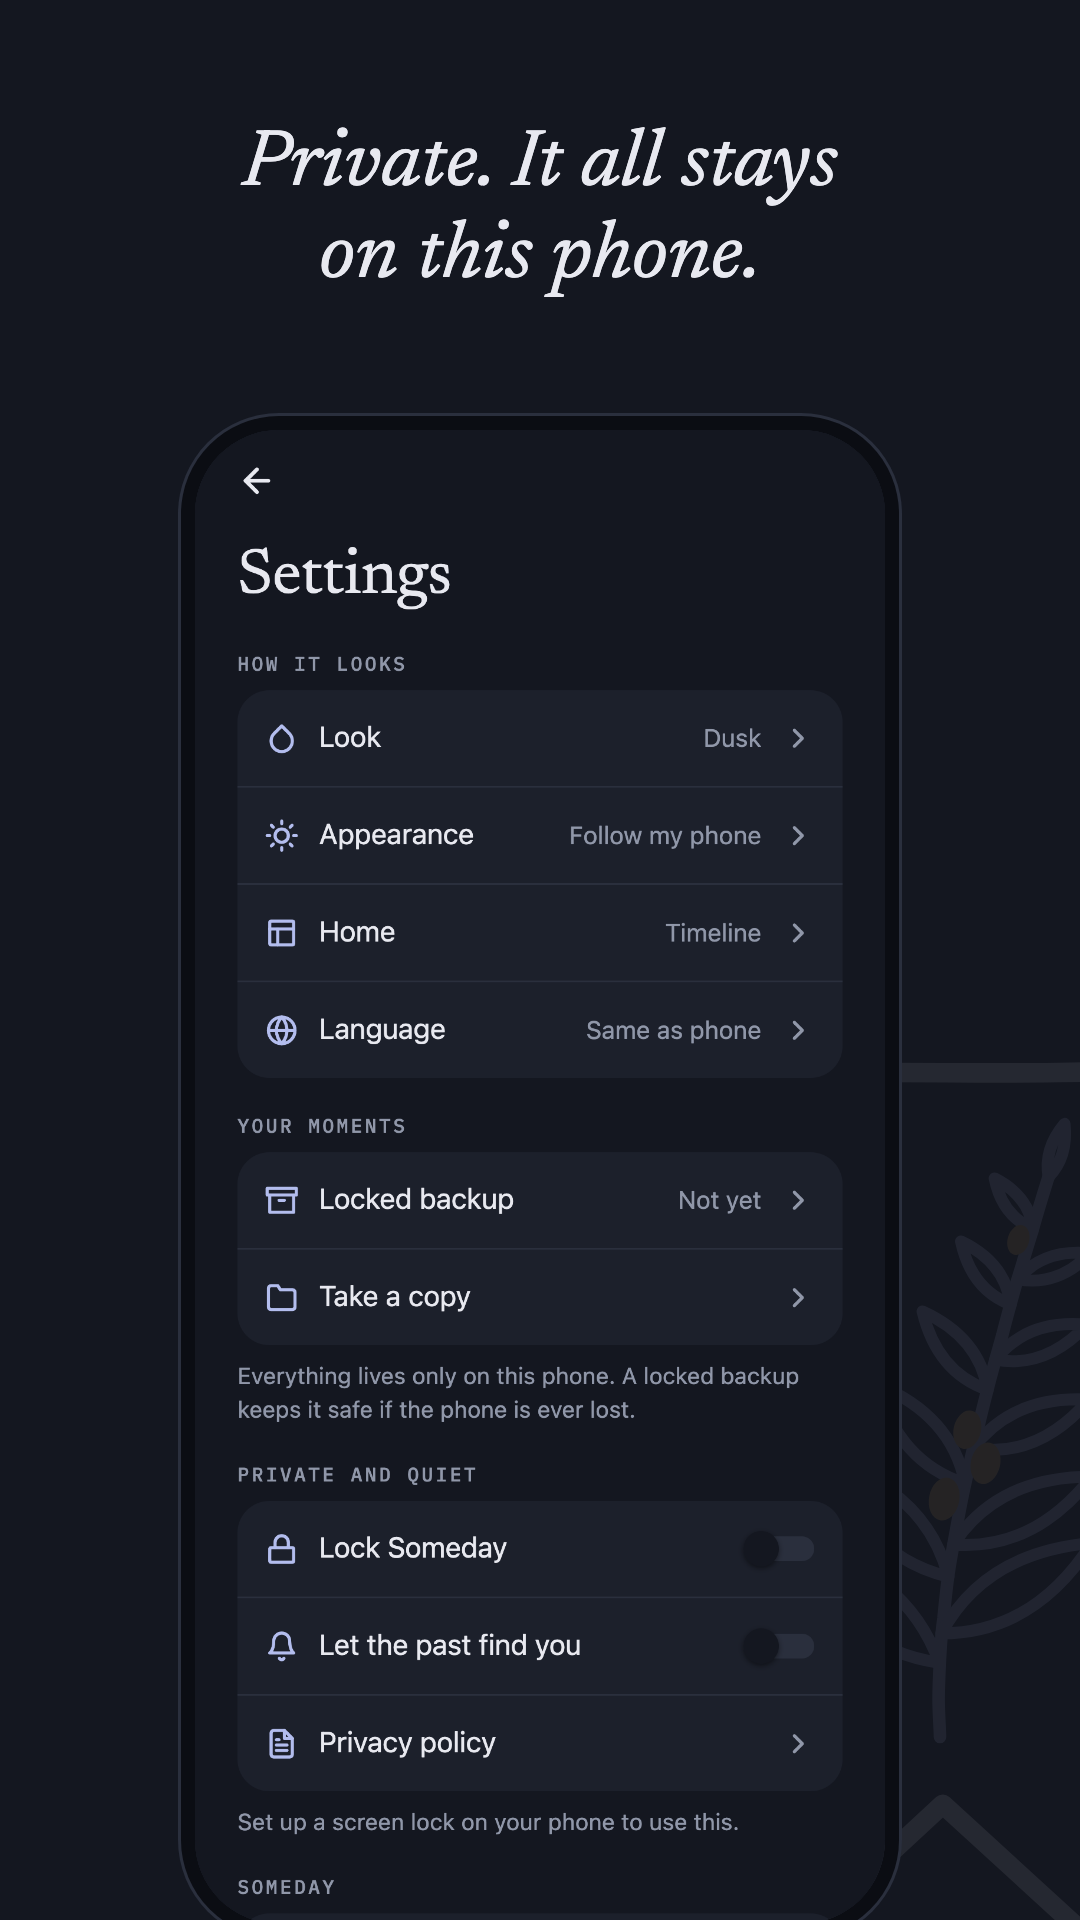Open the Home setting labeled Timeline
The width and height of the screenshot is (1080, 1920).
pos(540,933)
